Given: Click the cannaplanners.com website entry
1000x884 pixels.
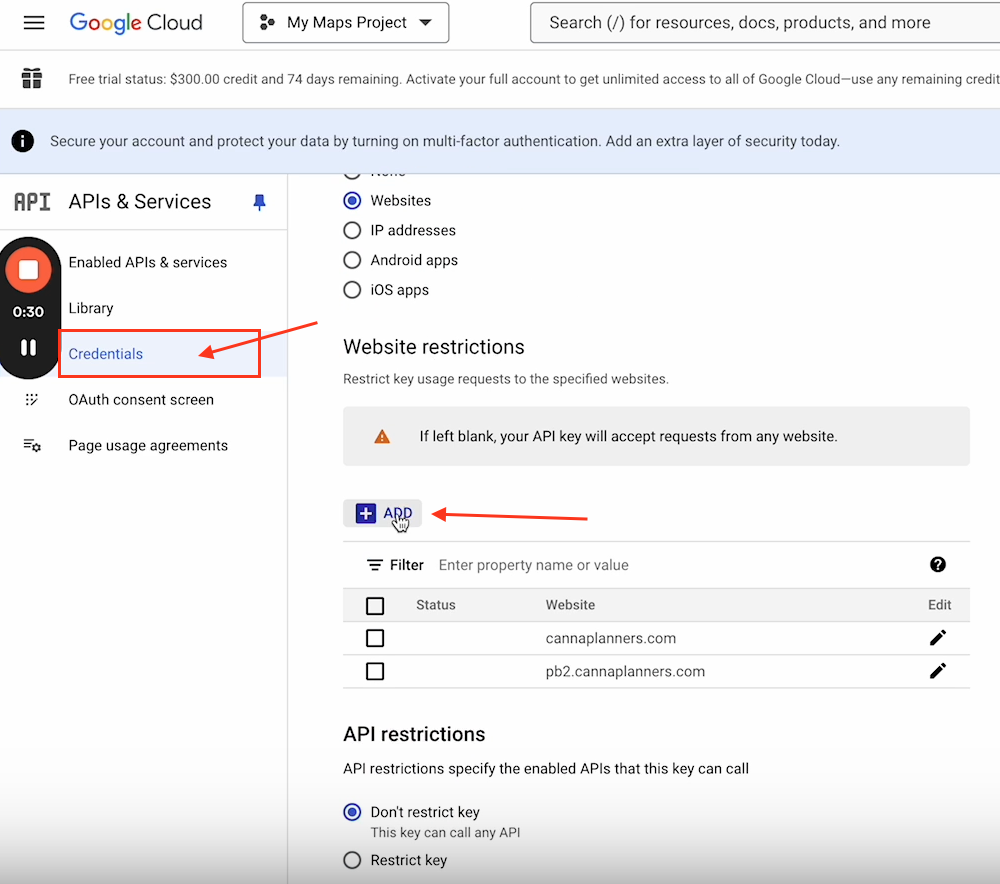Looking at the screenshot, I should click(610, 638).
